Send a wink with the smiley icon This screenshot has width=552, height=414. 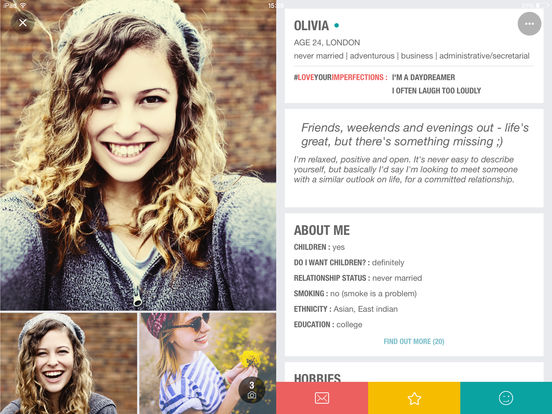[x=506, y=398]
